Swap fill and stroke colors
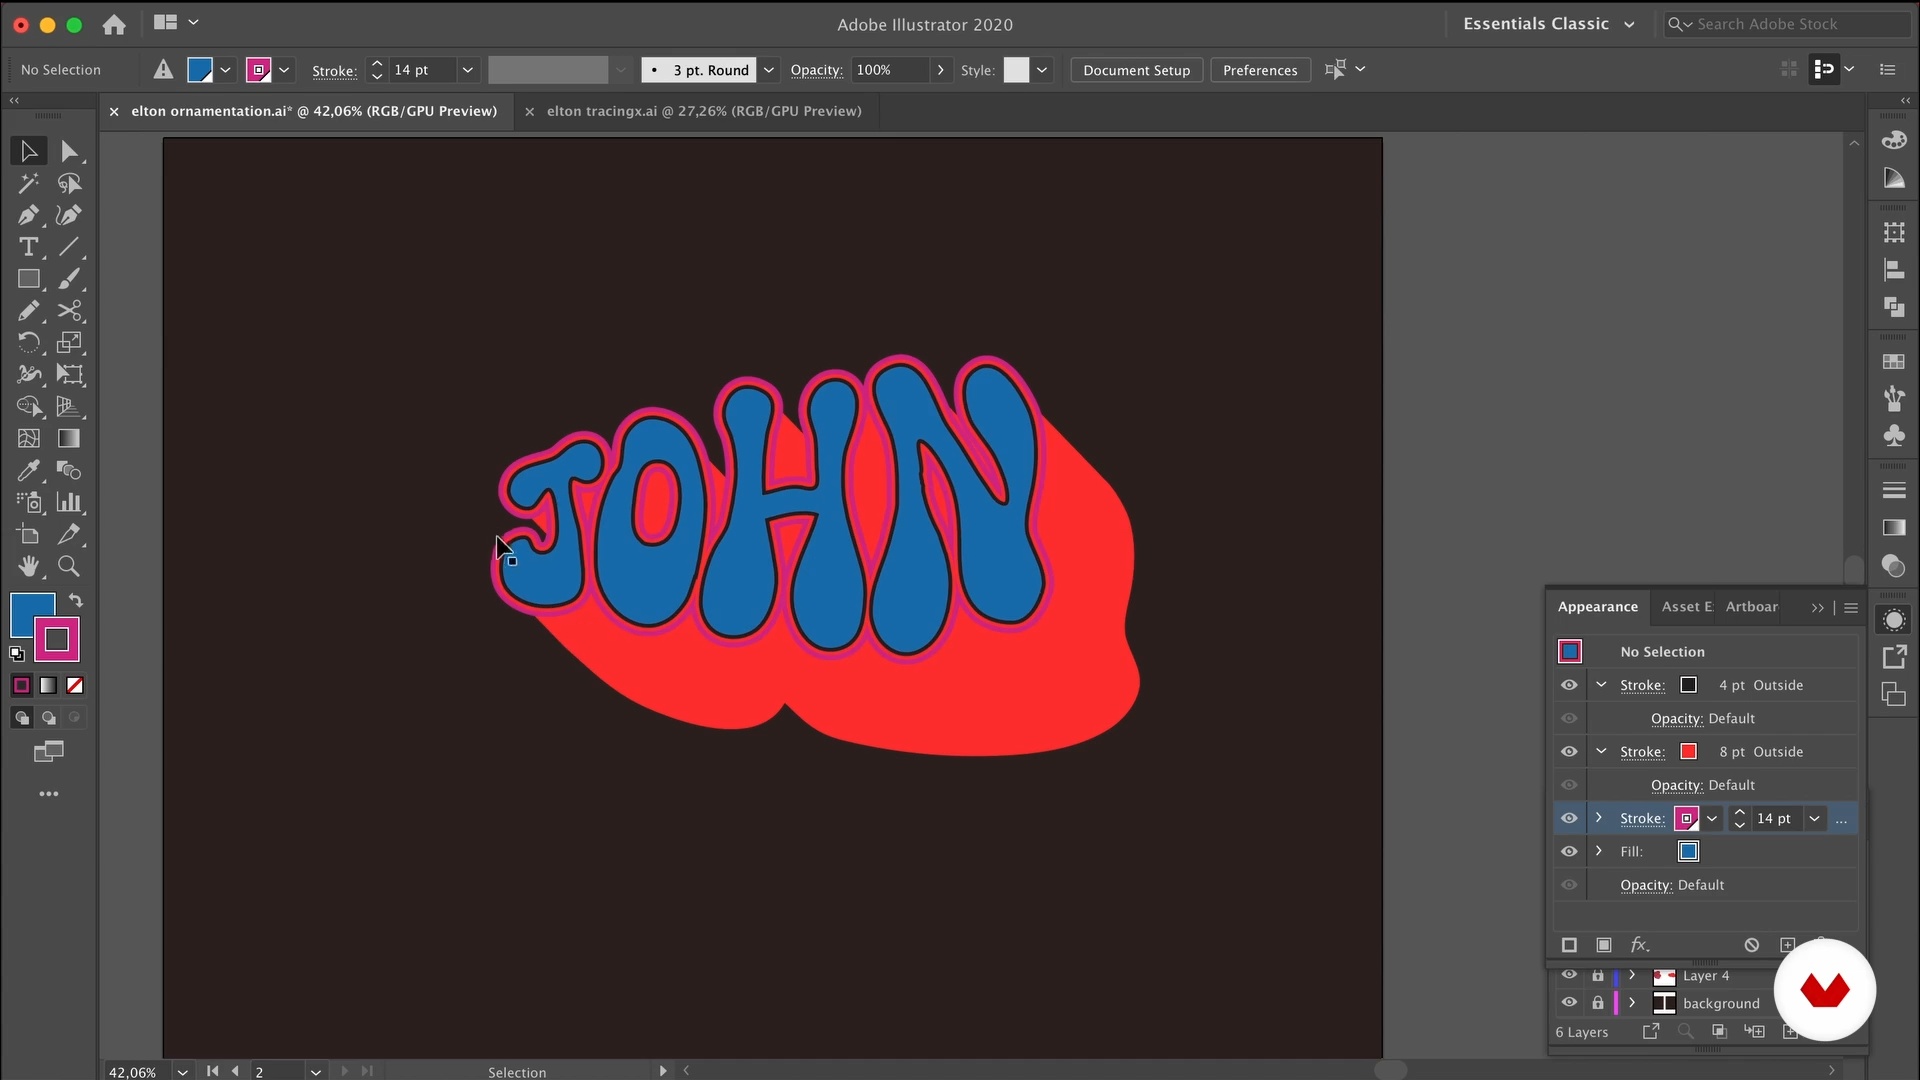The width and height of the screenshot is (1920, 1080). (76, 600)
